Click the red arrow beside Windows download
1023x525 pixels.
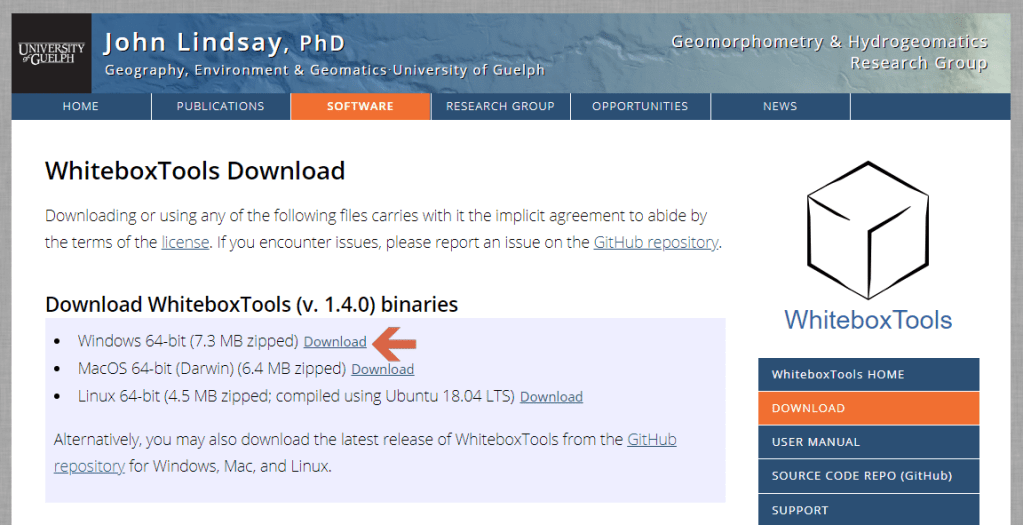tap(394, 343)
